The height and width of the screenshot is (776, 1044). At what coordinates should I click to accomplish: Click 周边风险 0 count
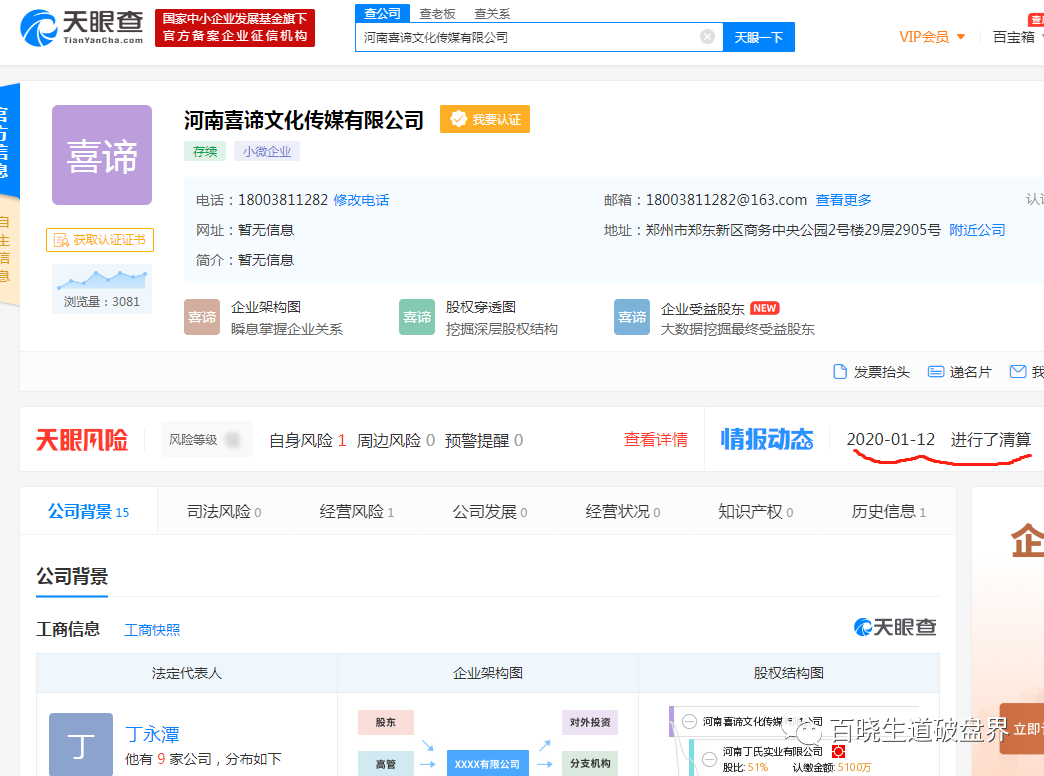395,440
